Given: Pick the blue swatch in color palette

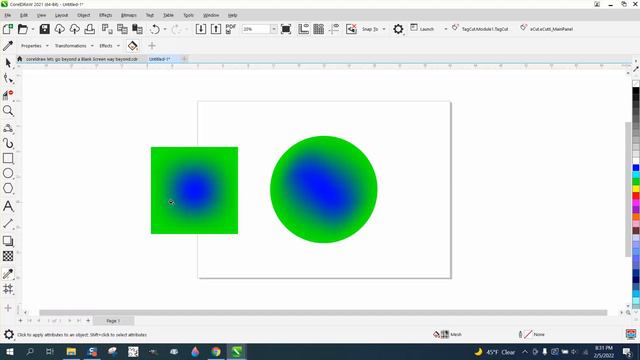Looking at the screenshot, I should 636,167.
